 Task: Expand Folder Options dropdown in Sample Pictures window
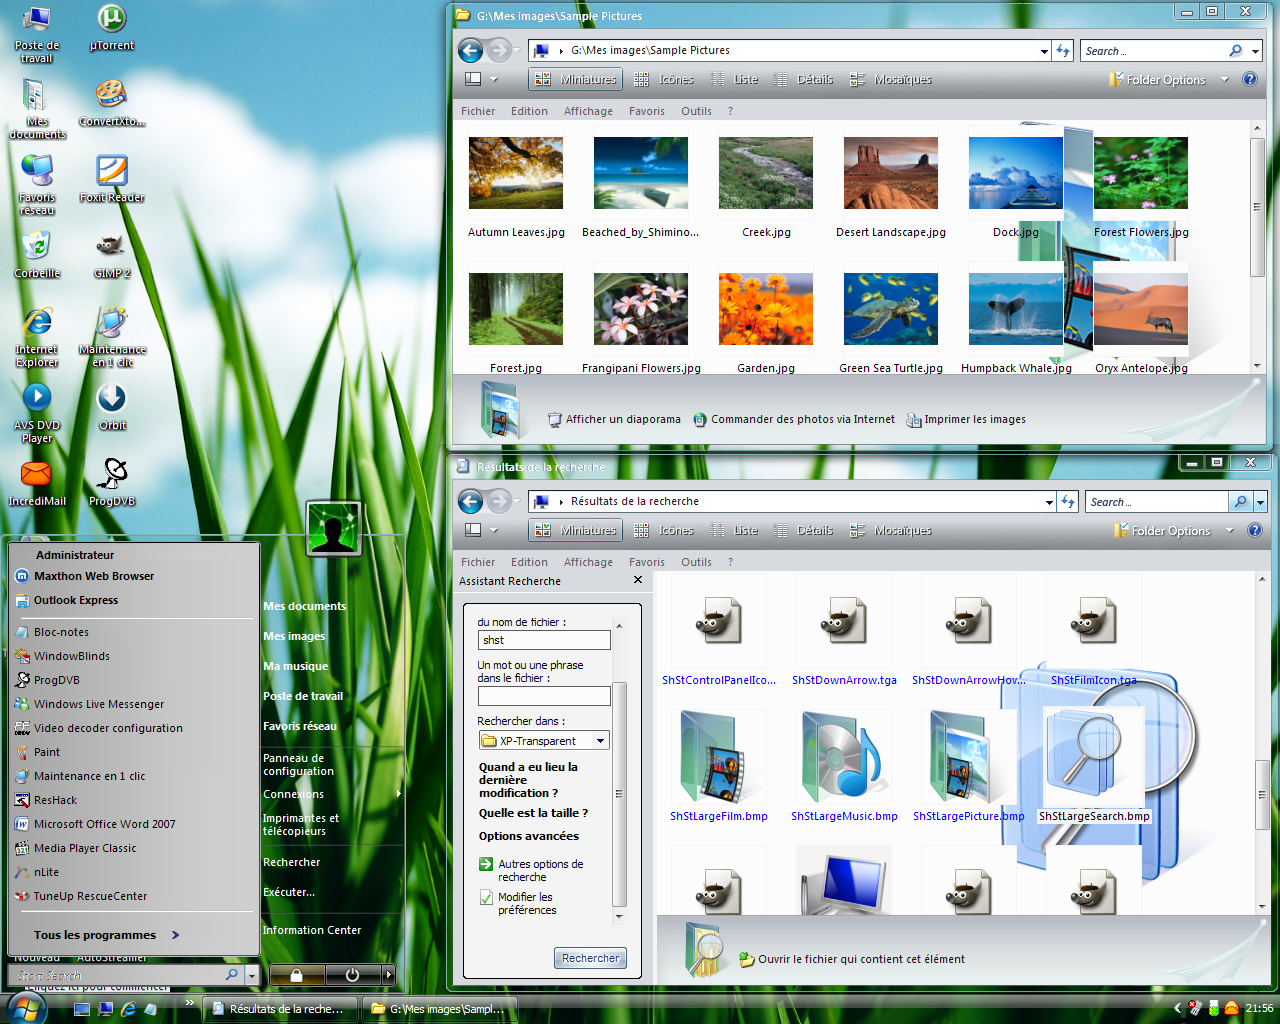[1225, 80]
